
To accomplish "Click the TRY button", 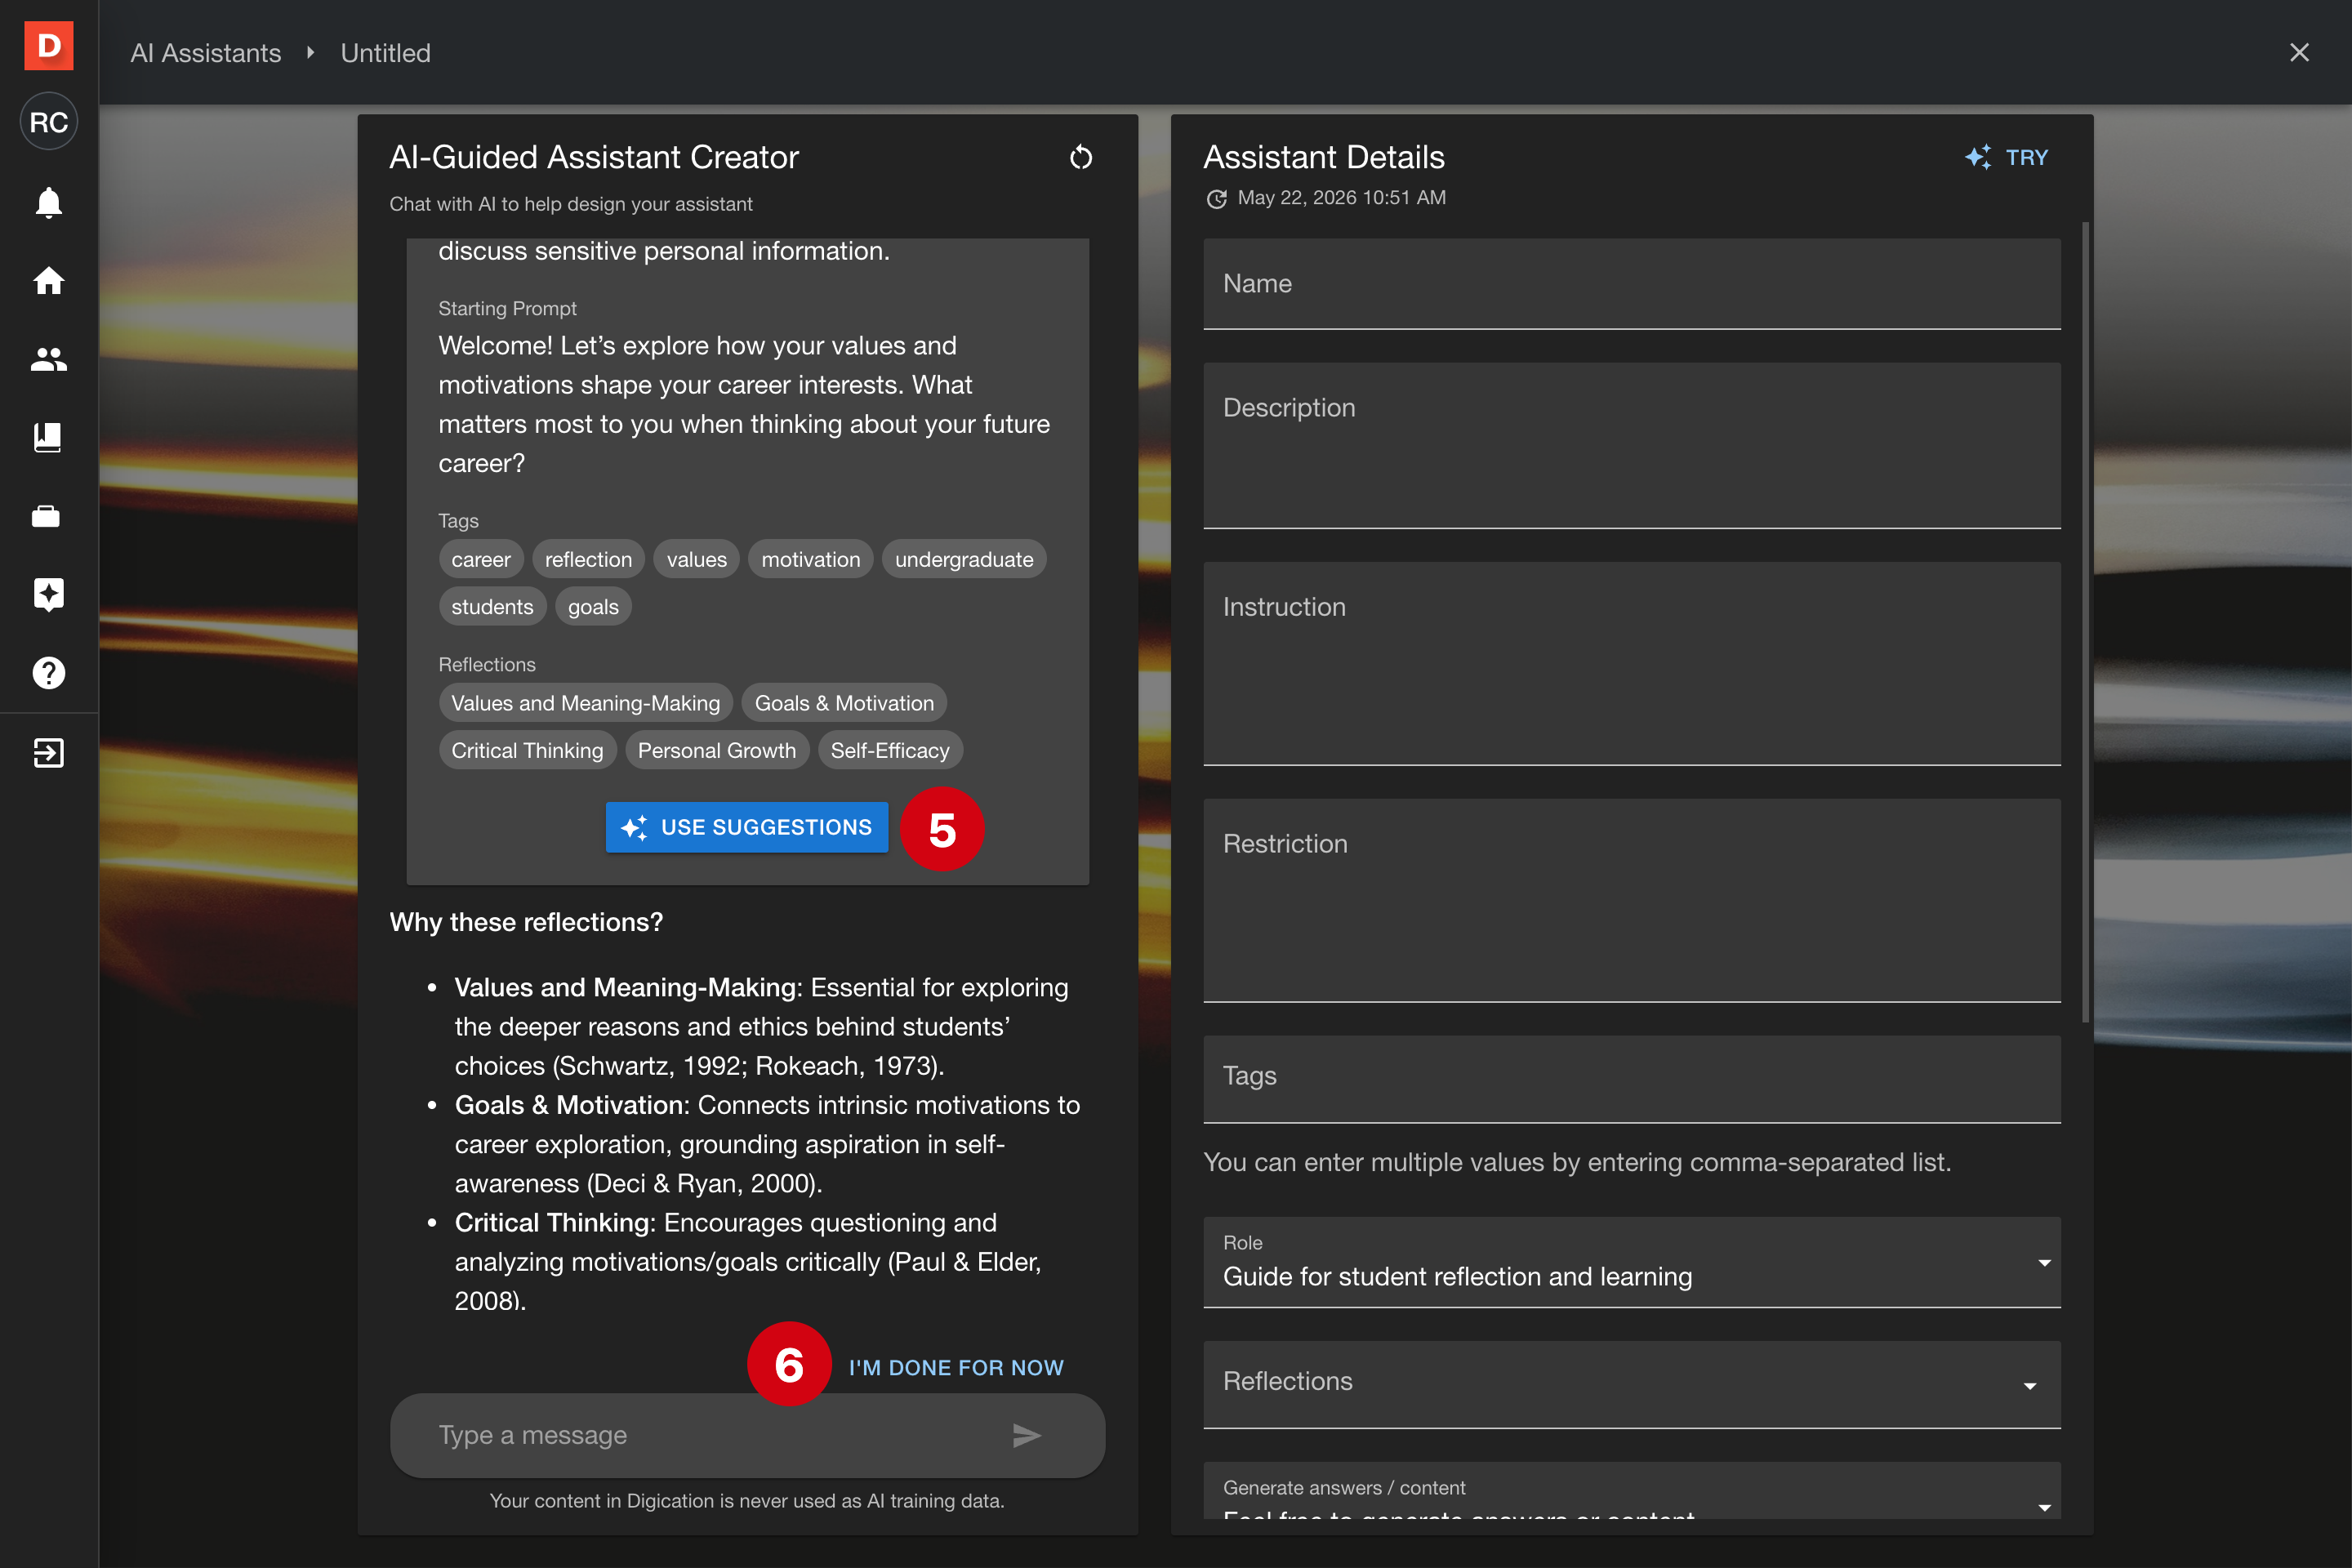I will click(x=2006, y=157).
